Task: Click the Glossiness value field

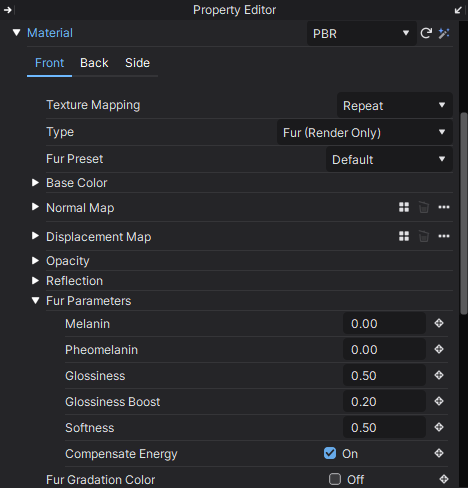Action: (x=384, y=375)
